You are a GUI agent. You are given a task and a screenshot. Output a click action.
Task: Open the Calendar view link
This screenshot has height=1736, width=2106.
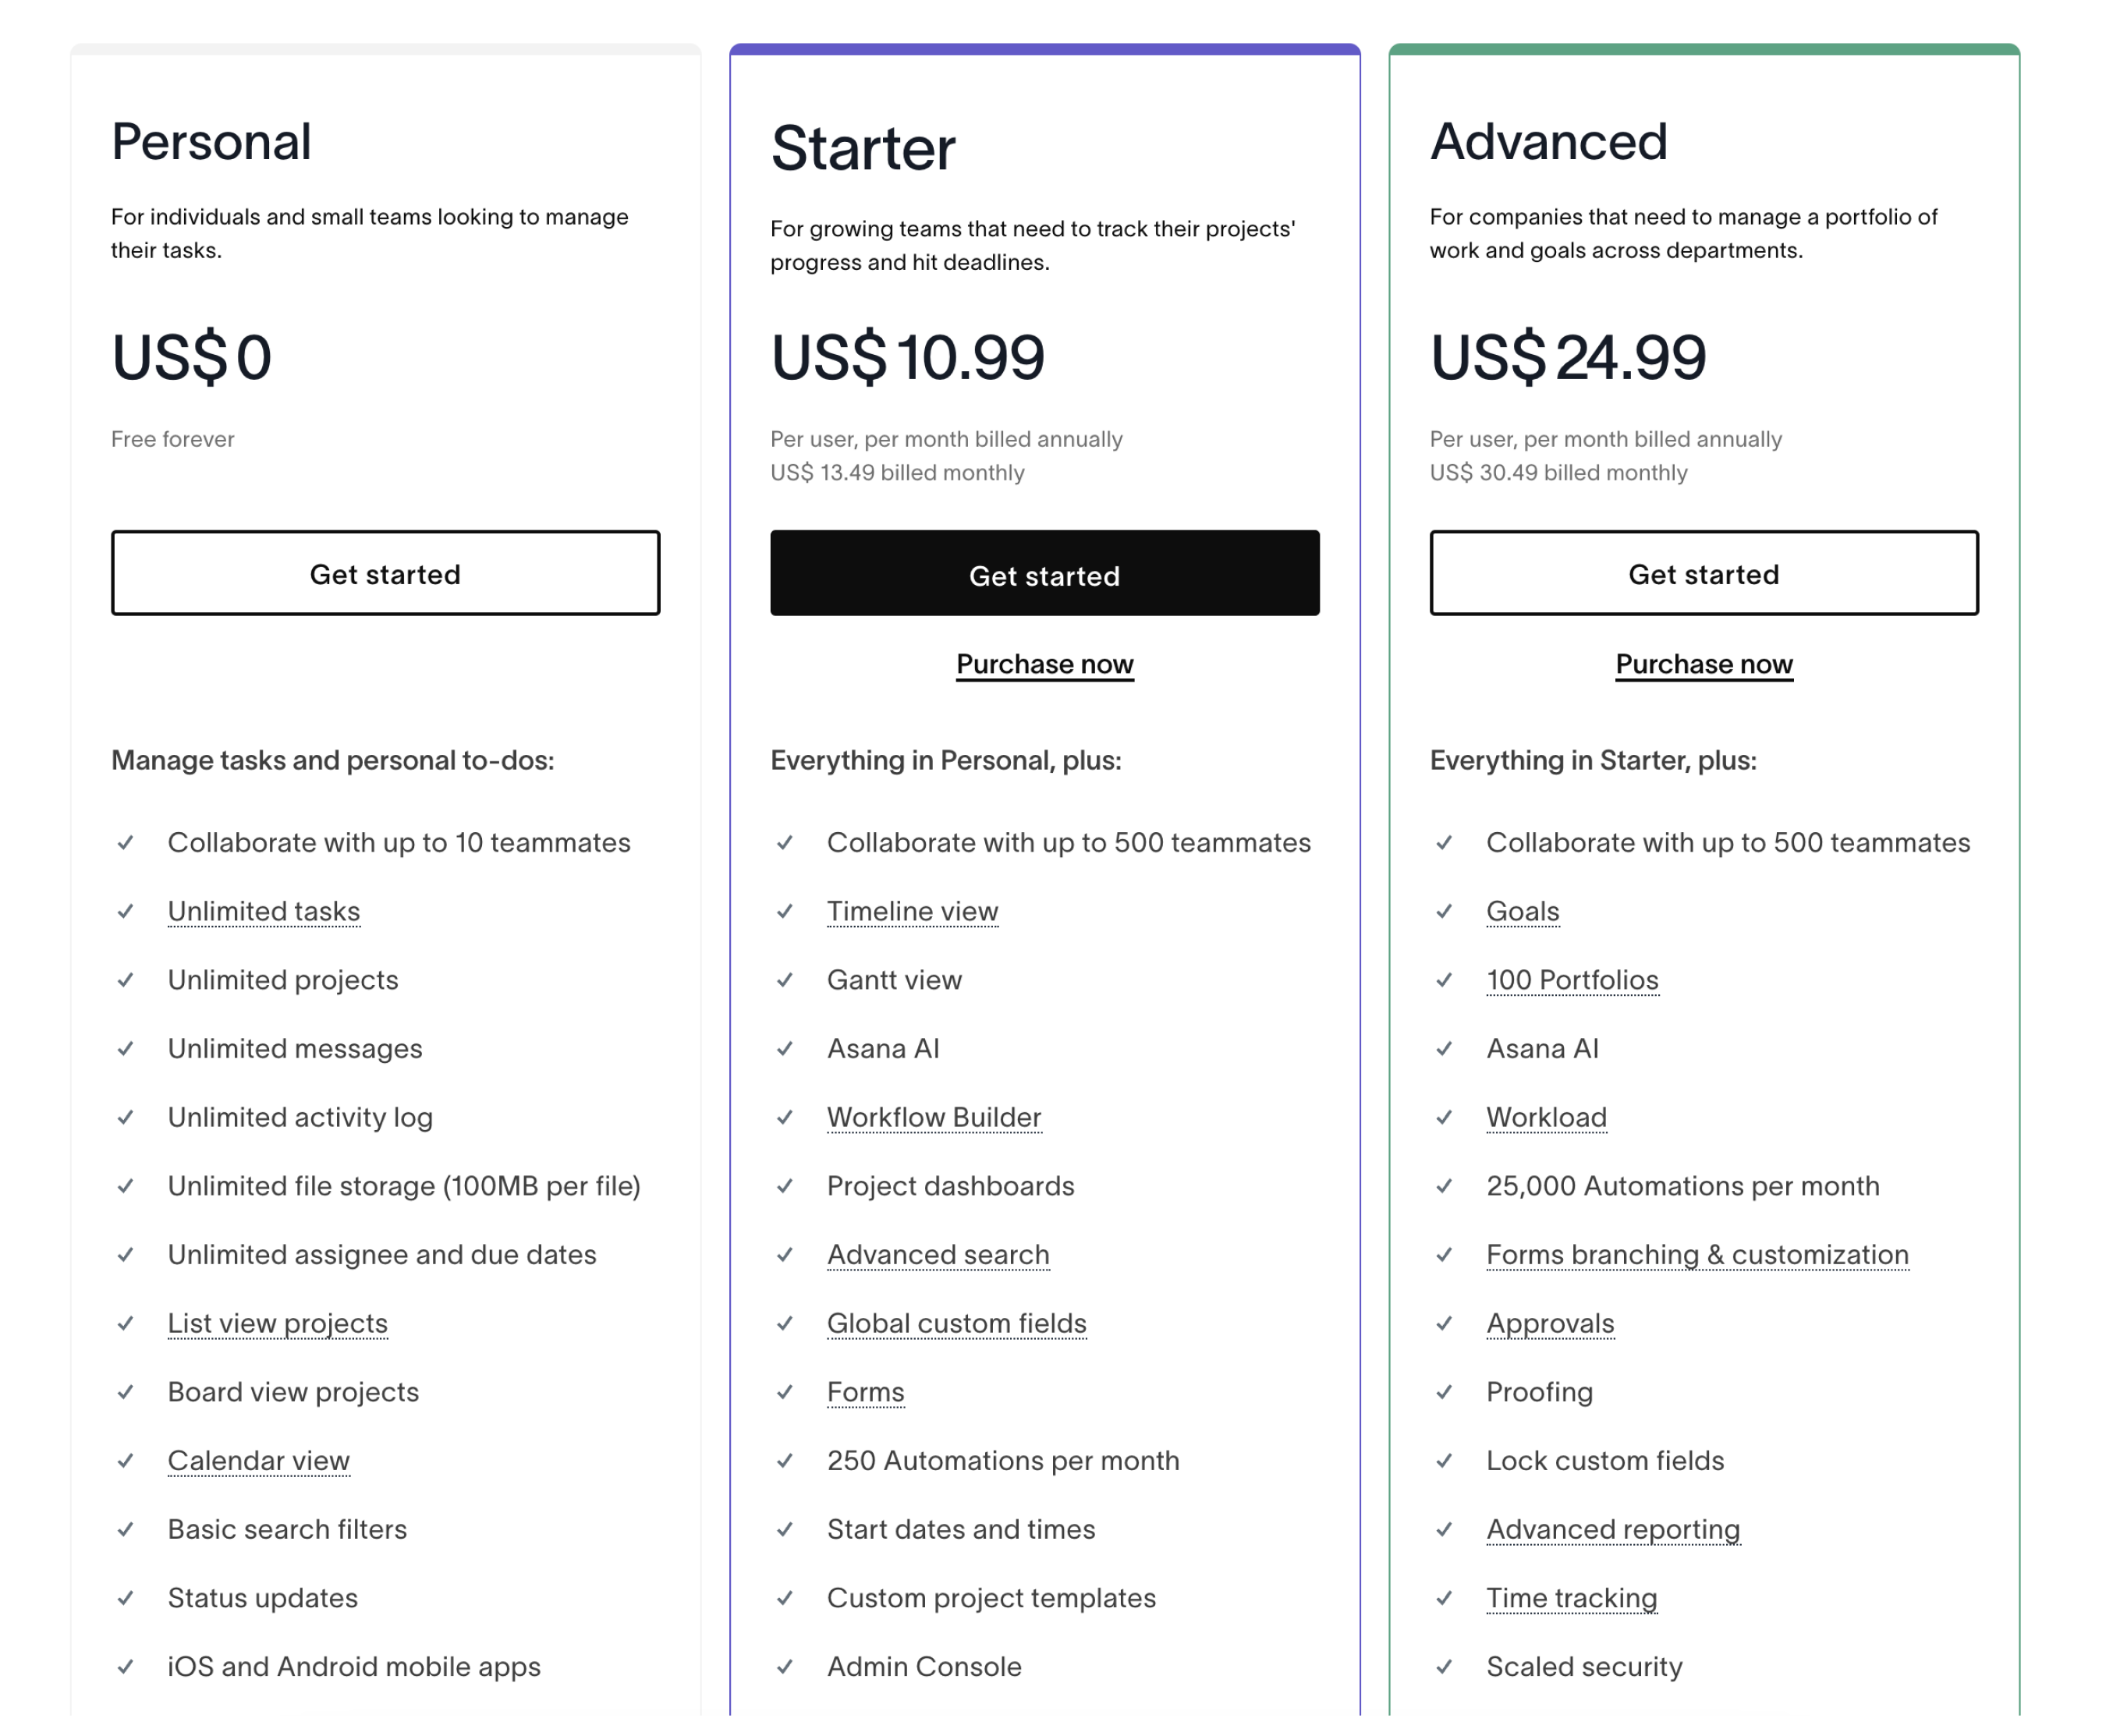click(x=258, y=1460)
